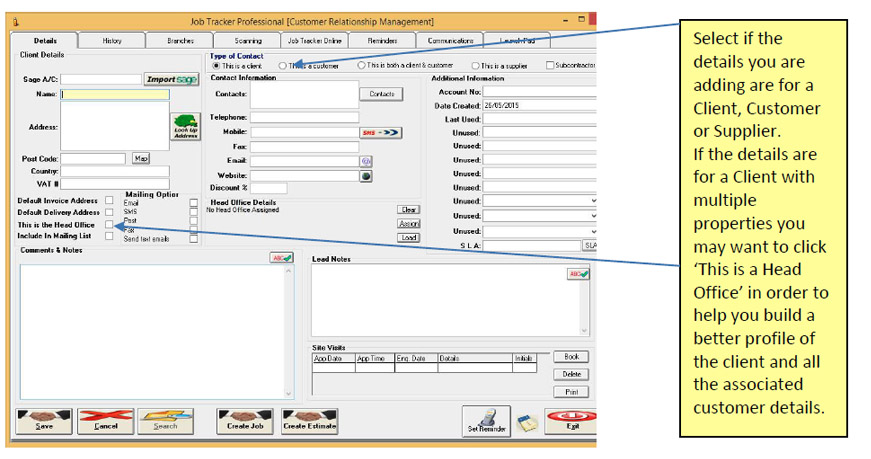Switch to the Details tab
The image size is (871, 459).
point(45,41)
